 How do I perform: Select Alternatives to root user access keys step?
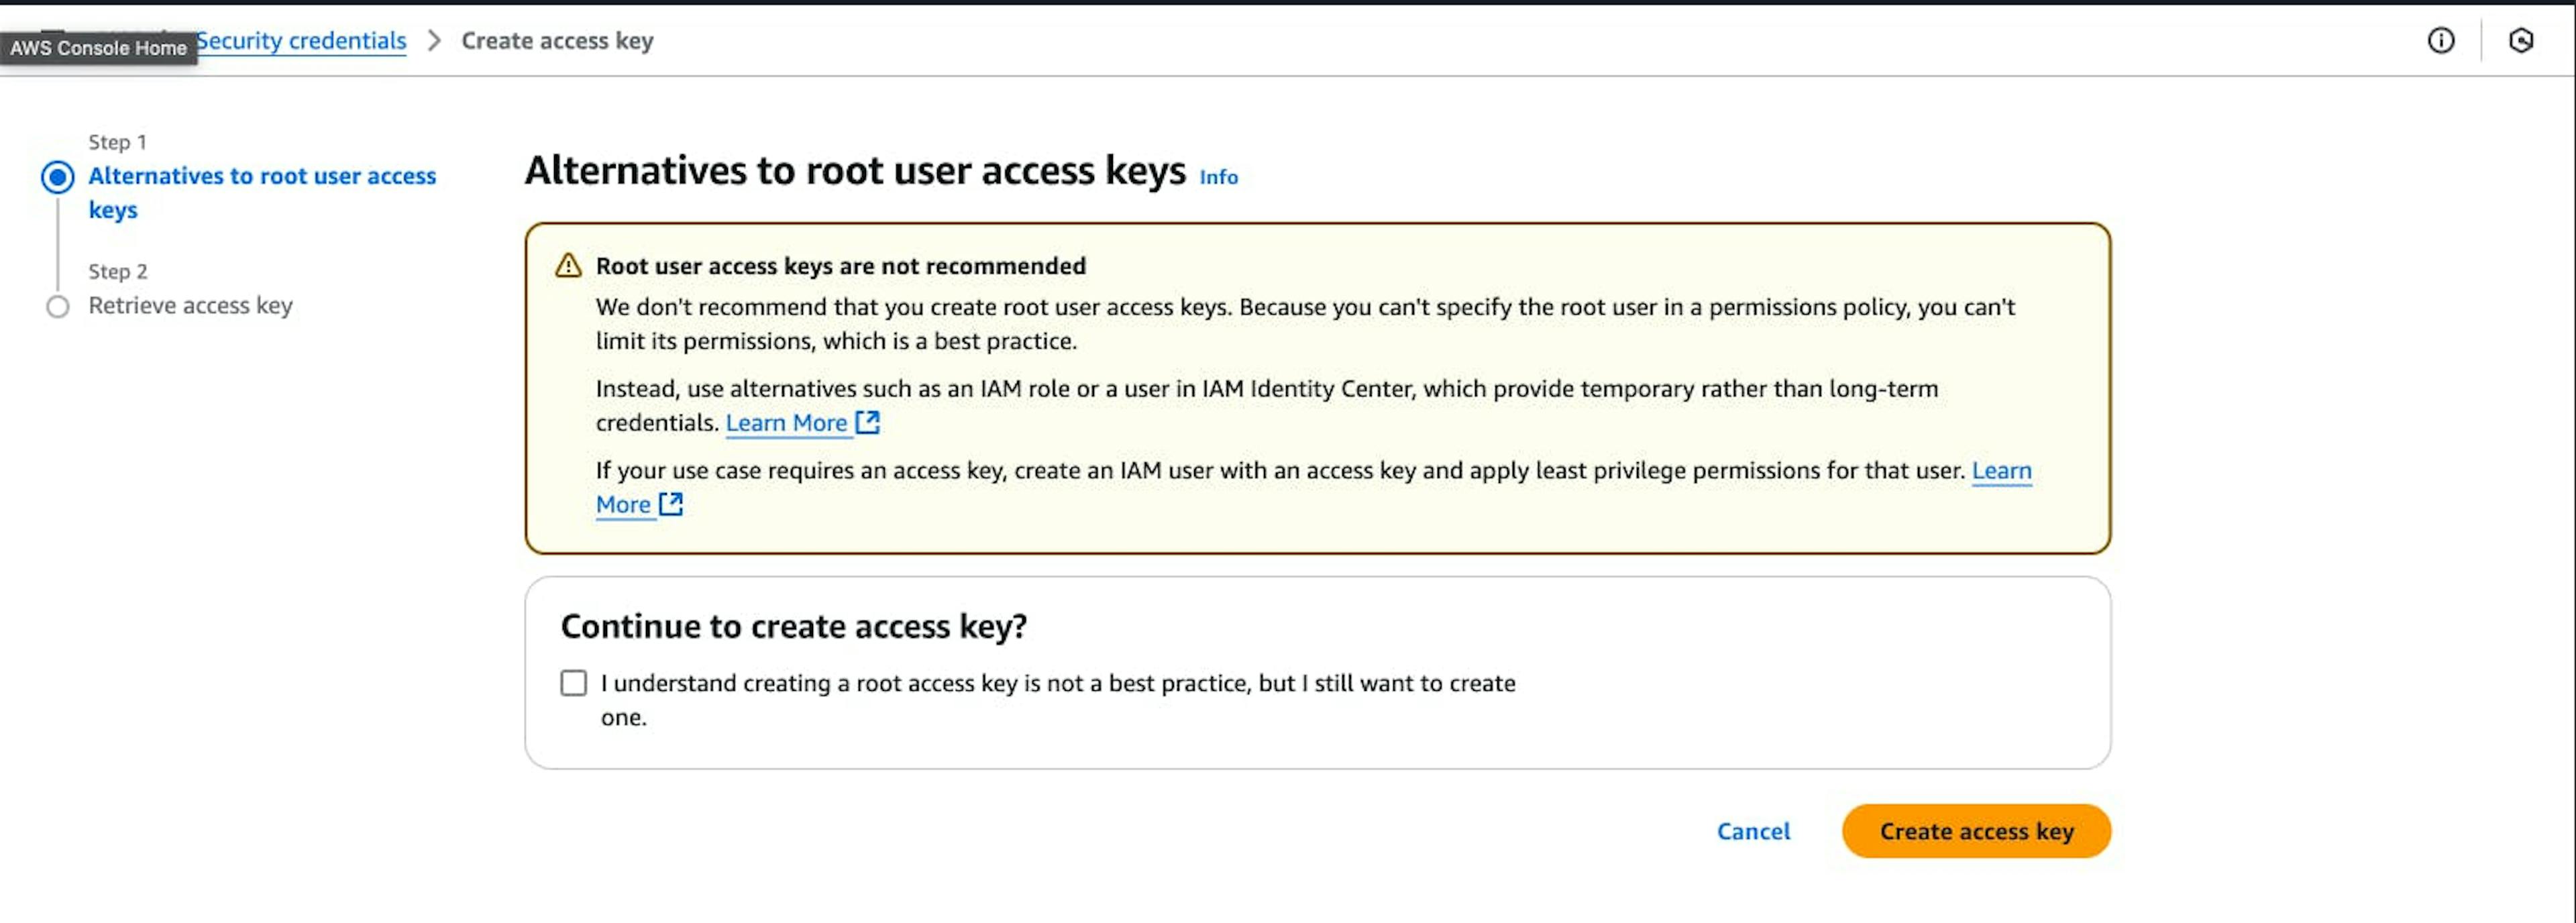262,193
